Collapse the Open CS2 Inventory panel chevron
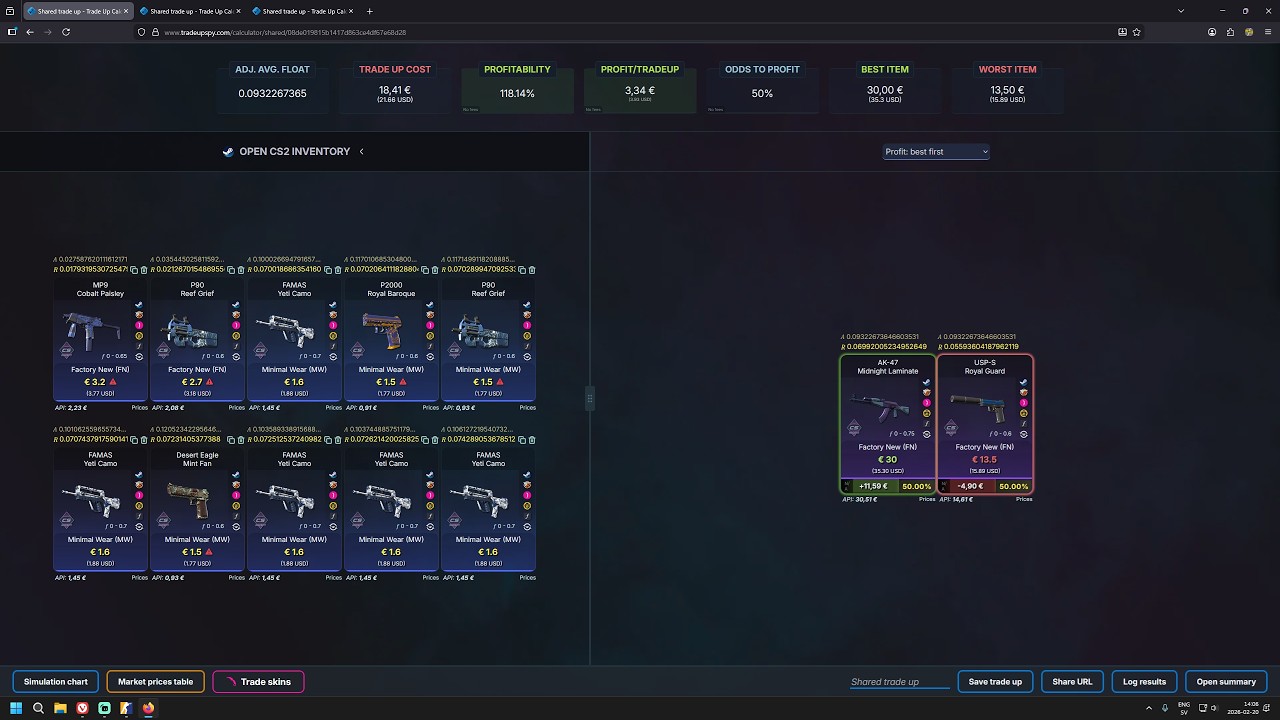Viewport: 1280px width, 720px height. tap(361, 152)
